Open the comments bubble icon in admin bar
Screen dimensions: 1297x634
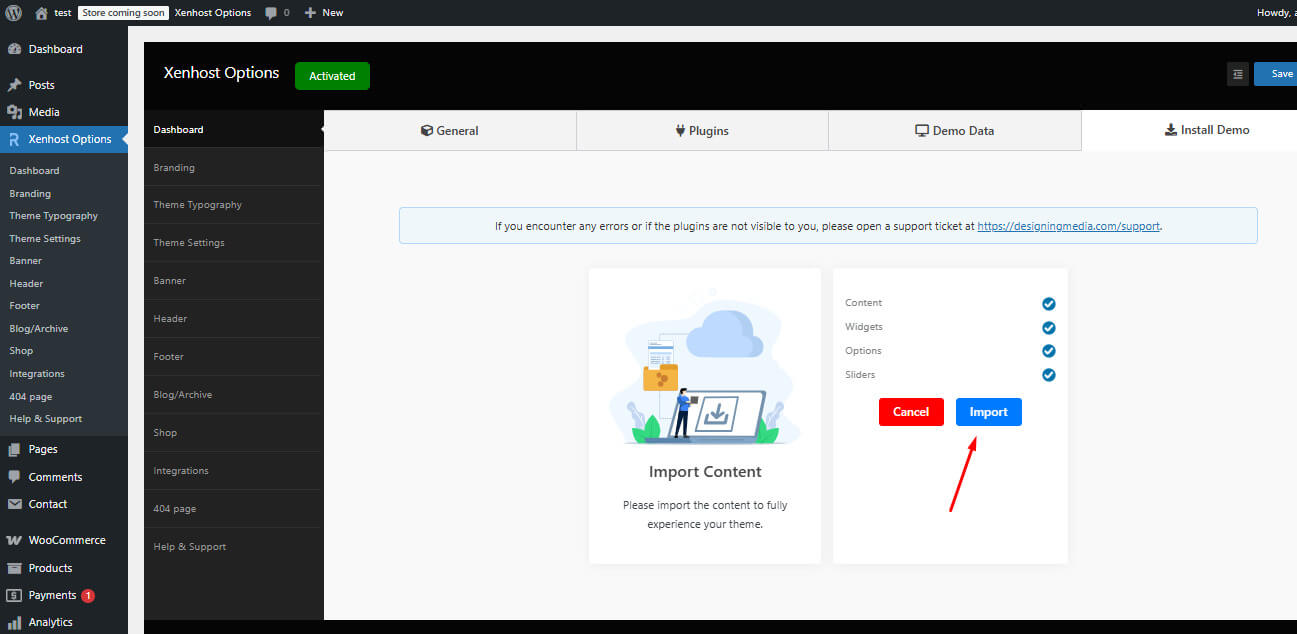271,13
